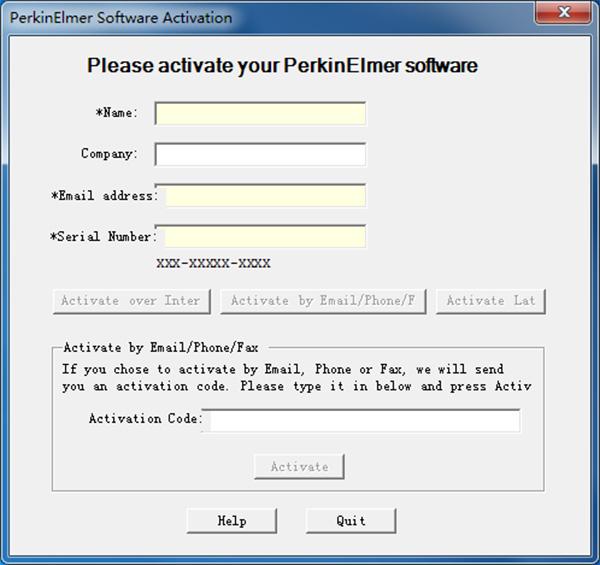Quit the activation dialog
The width and height of the screenshot is (600, 565).
point(351,521)
